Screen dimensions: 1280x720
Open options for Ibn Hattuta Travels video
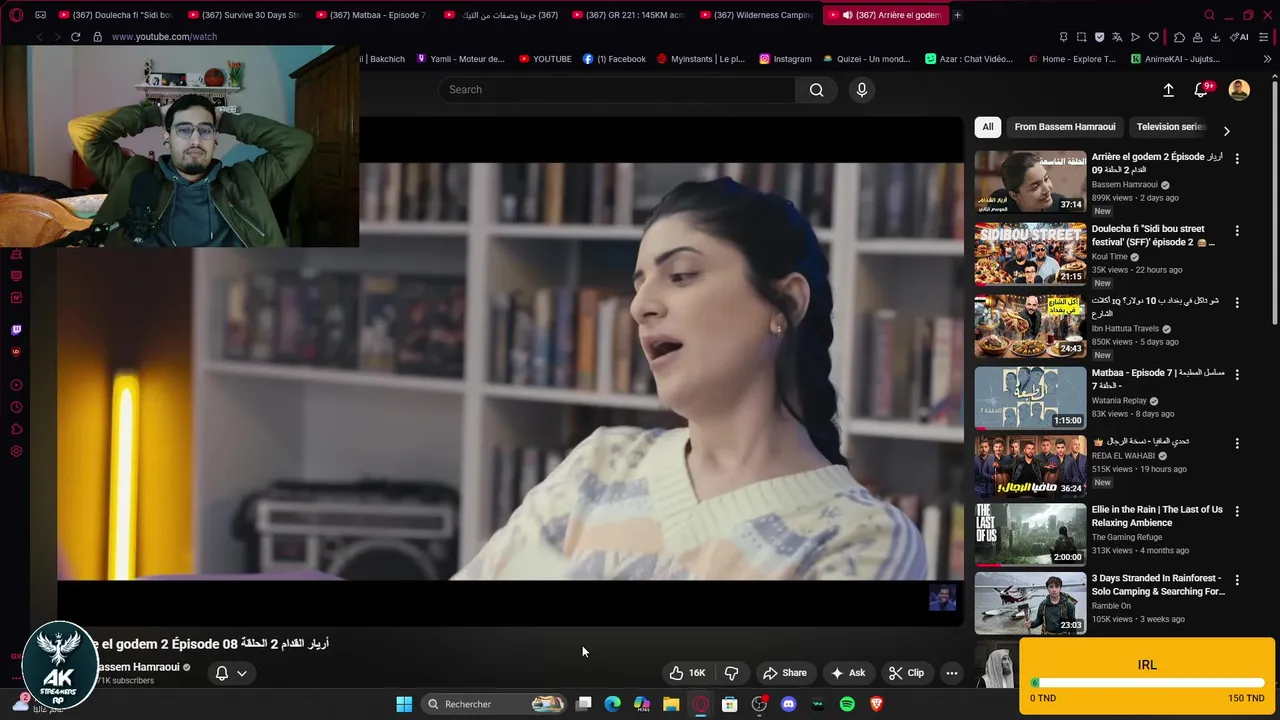1237,302
